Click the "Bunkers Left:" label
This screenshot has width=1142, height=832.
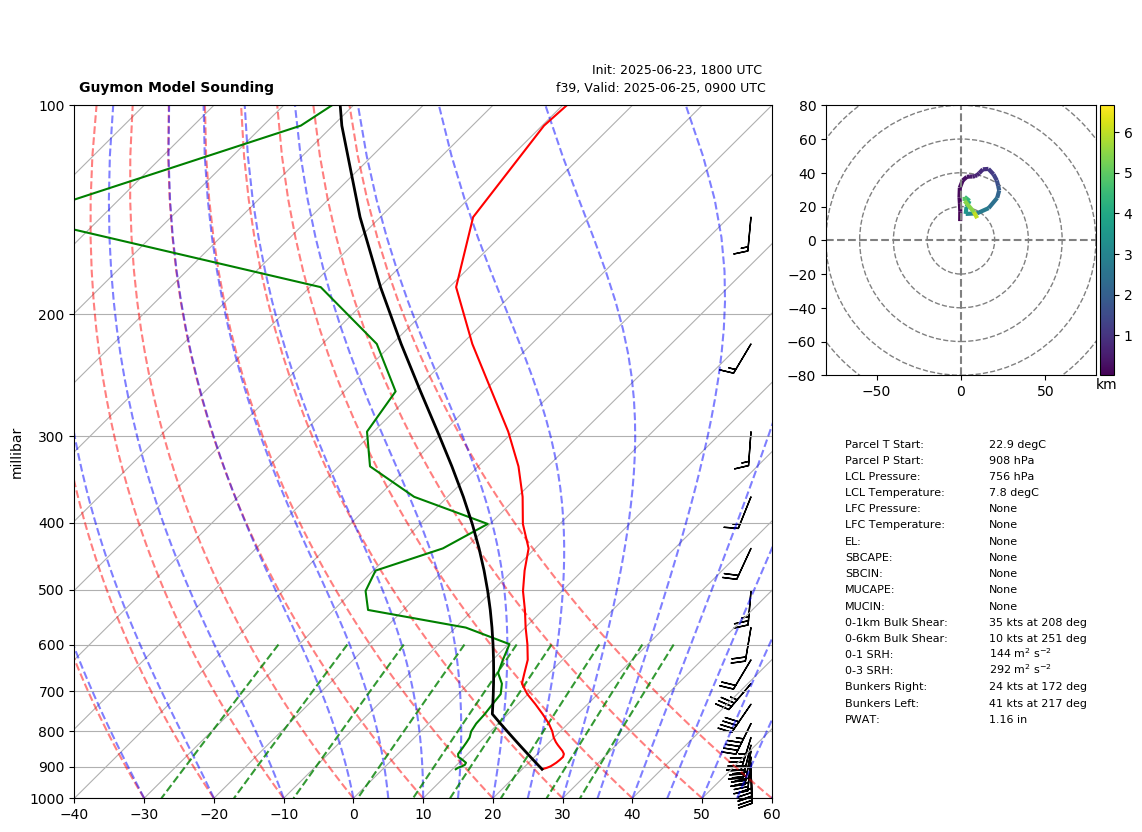882,703
